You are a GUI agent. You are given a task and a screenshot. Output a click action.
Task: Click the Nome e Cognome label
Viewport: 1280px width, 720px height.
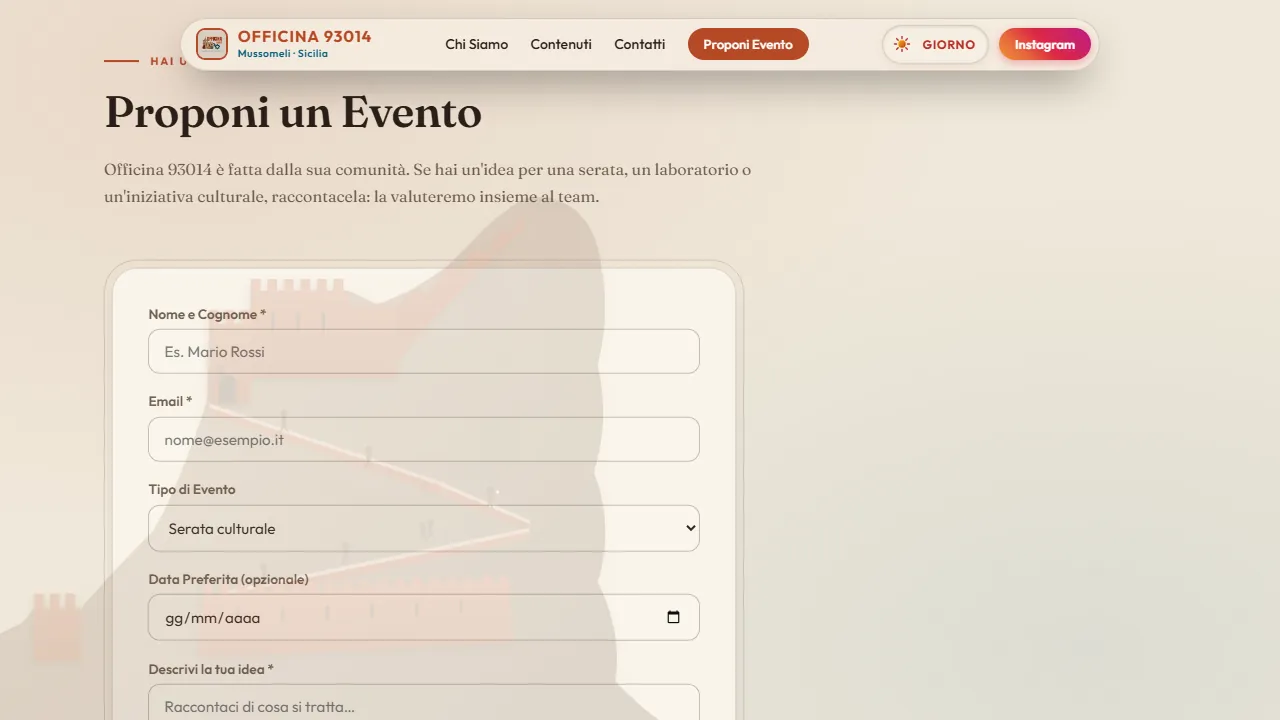207,314
